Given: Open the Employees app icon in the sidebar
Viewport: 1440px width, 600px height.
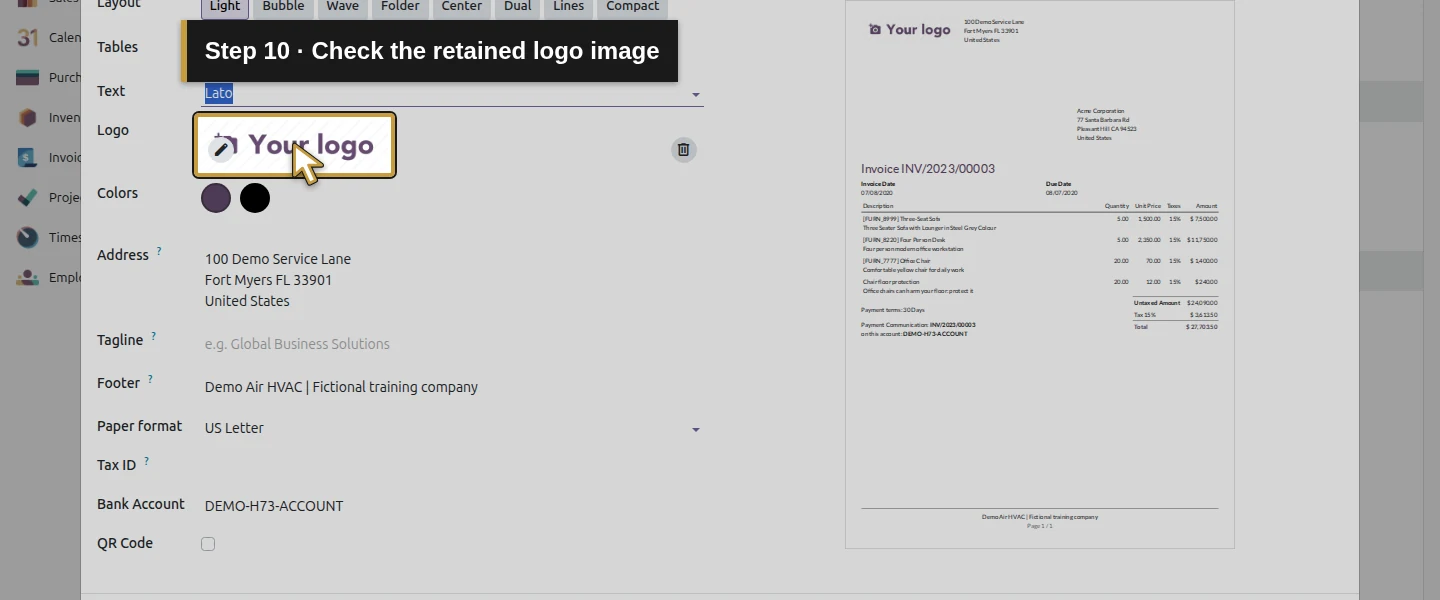Looking at the screenshot, I should pyautogui.click(x=28, y=278).
